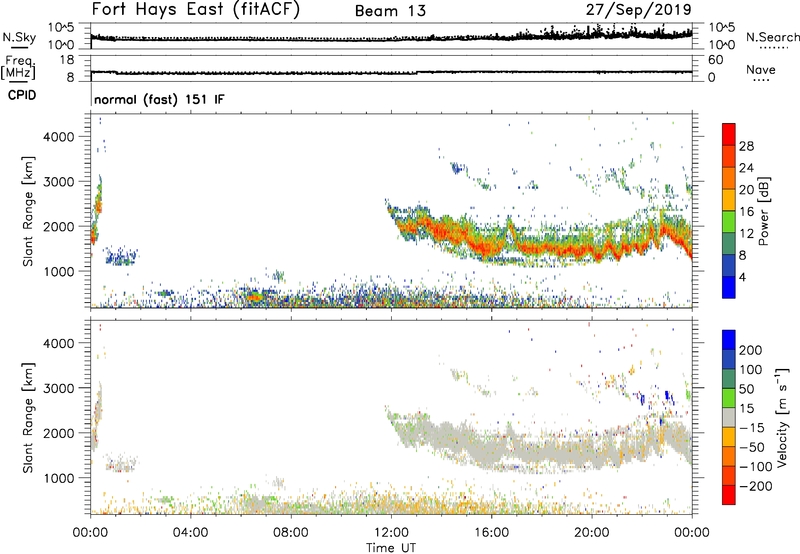This screenshot has height=554, width=800.
Task: Click the '12:00' time axis tick label
Action: pyautogui.click(x=391, y=533)
